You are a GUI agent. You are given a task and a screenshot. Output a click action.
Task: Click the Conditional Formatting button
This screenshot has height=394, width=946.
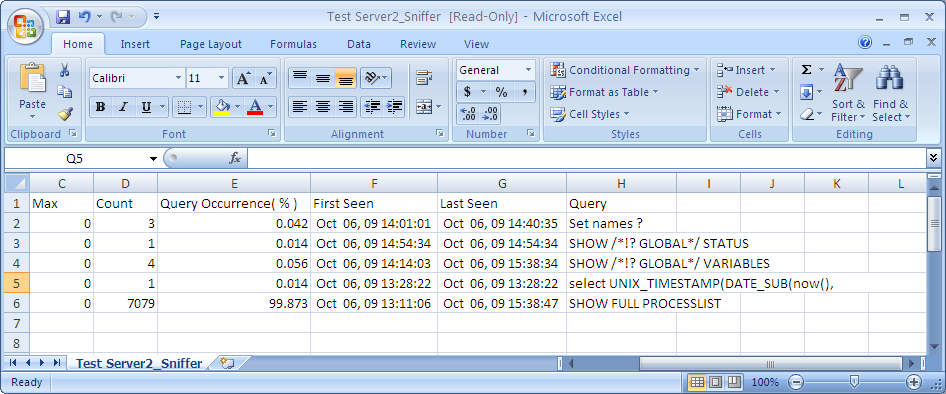625,70
